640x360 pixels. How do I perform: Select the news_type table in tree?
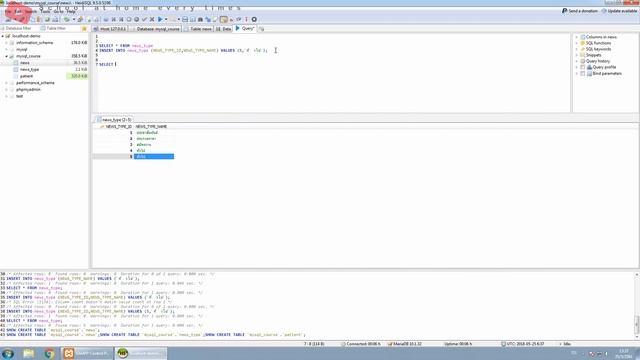(29, 69)
